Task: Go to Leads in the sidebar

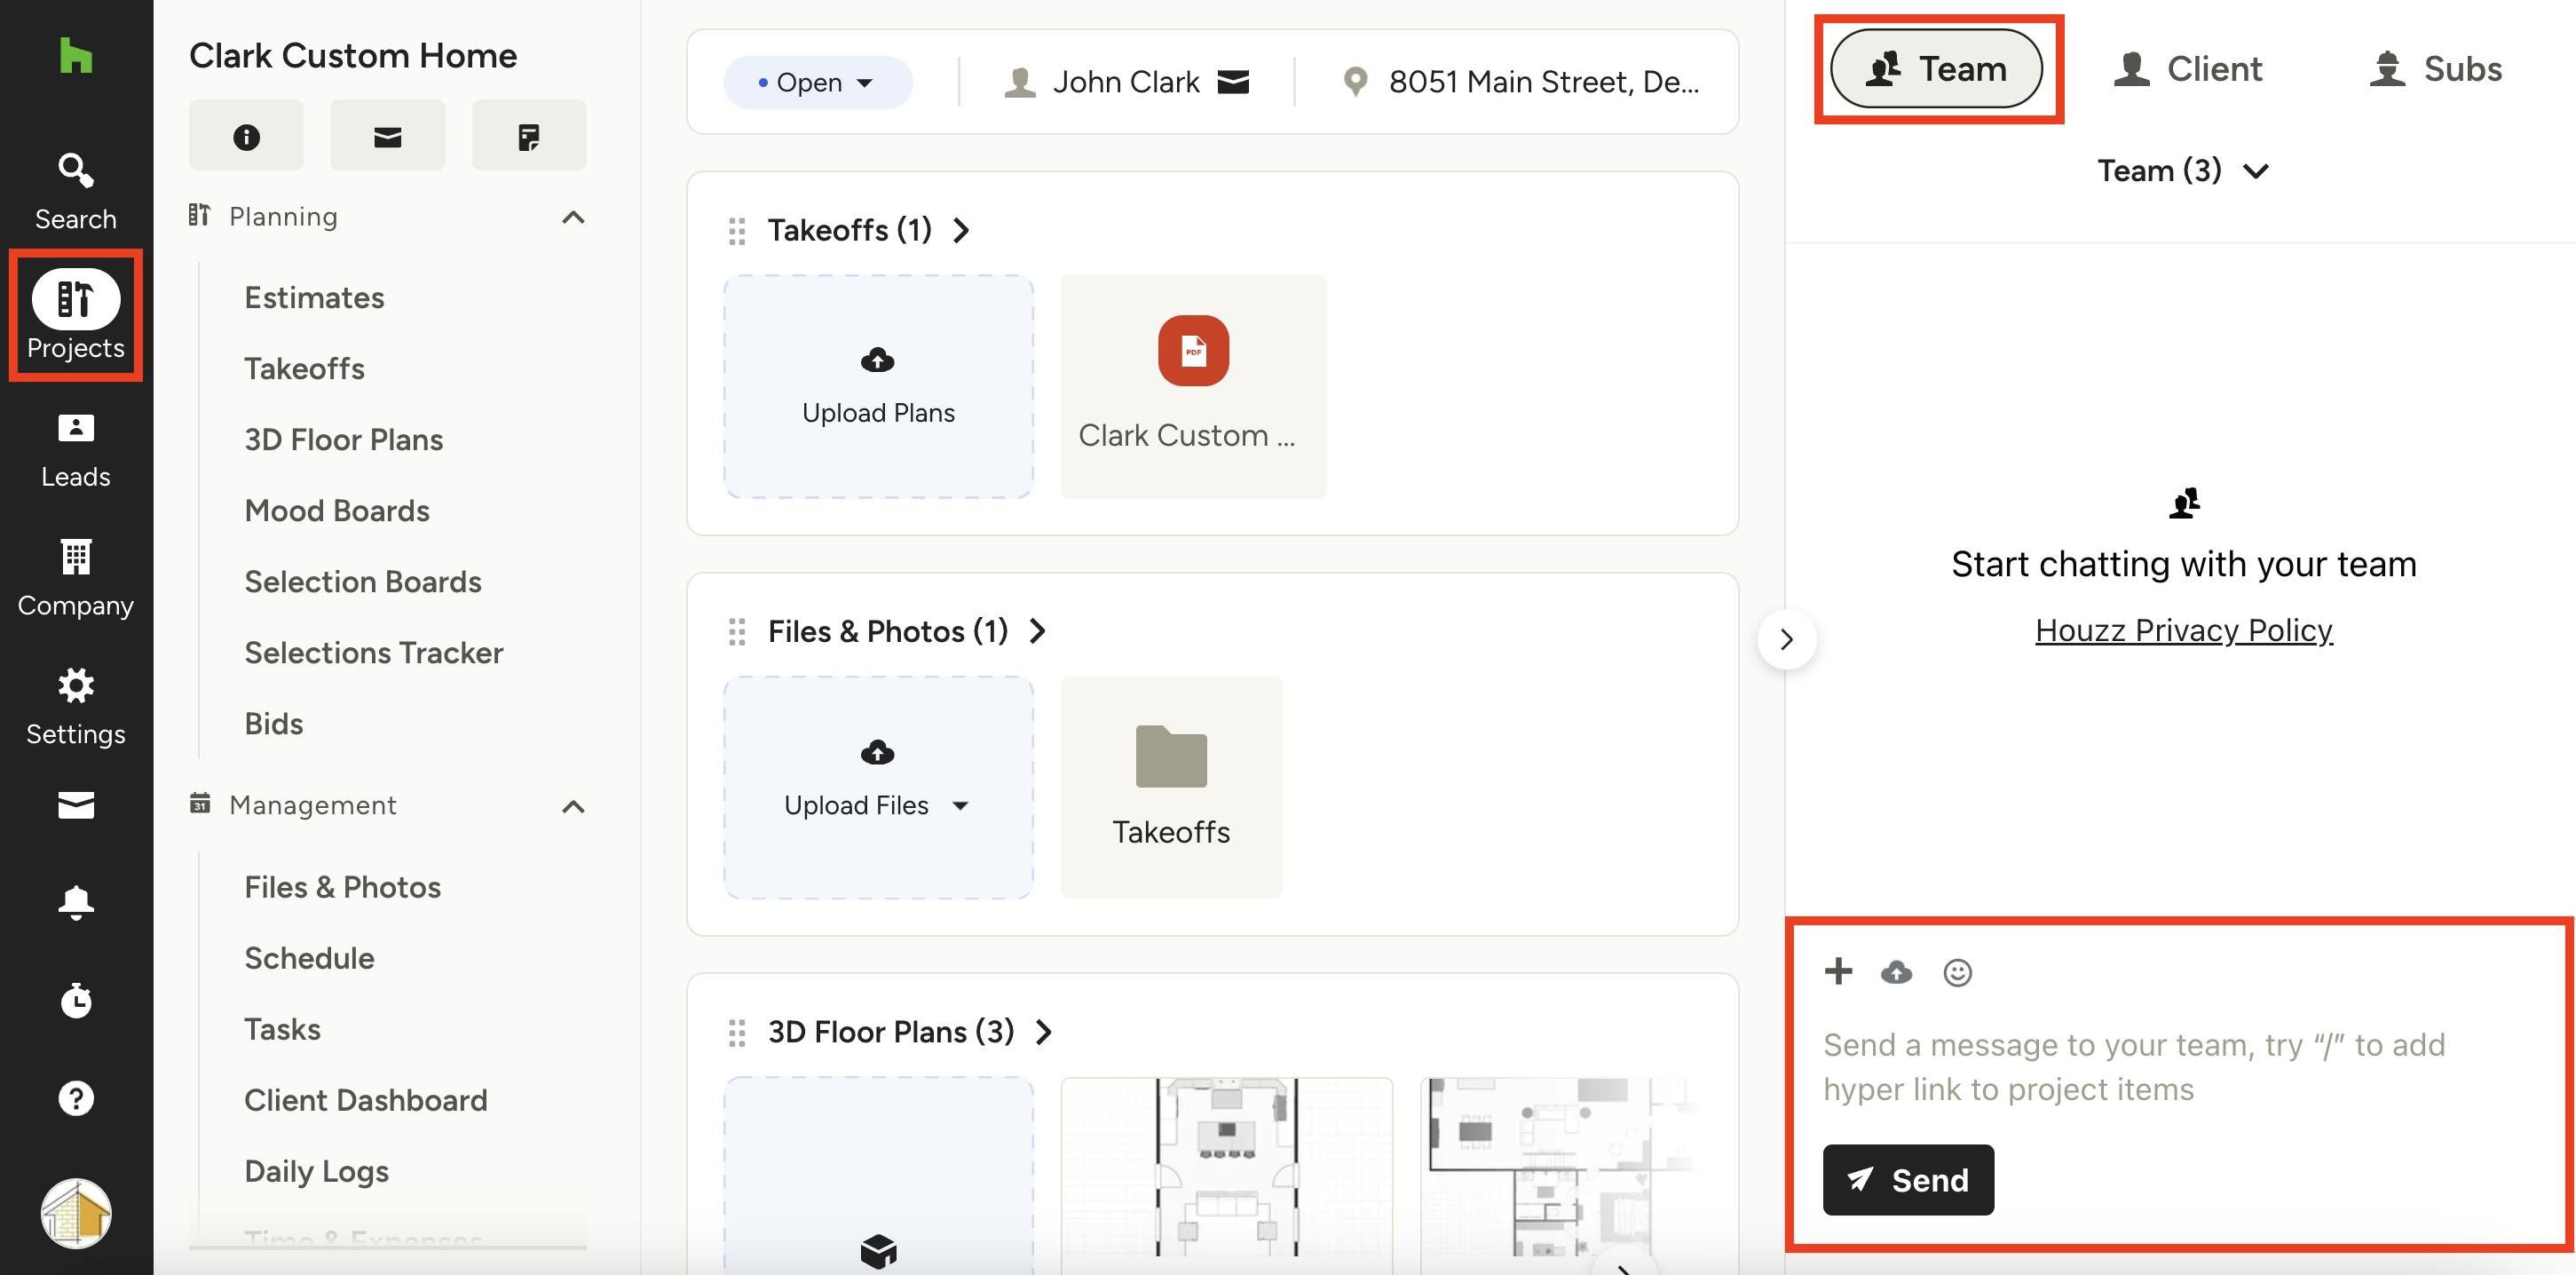Action: [76, 450]
